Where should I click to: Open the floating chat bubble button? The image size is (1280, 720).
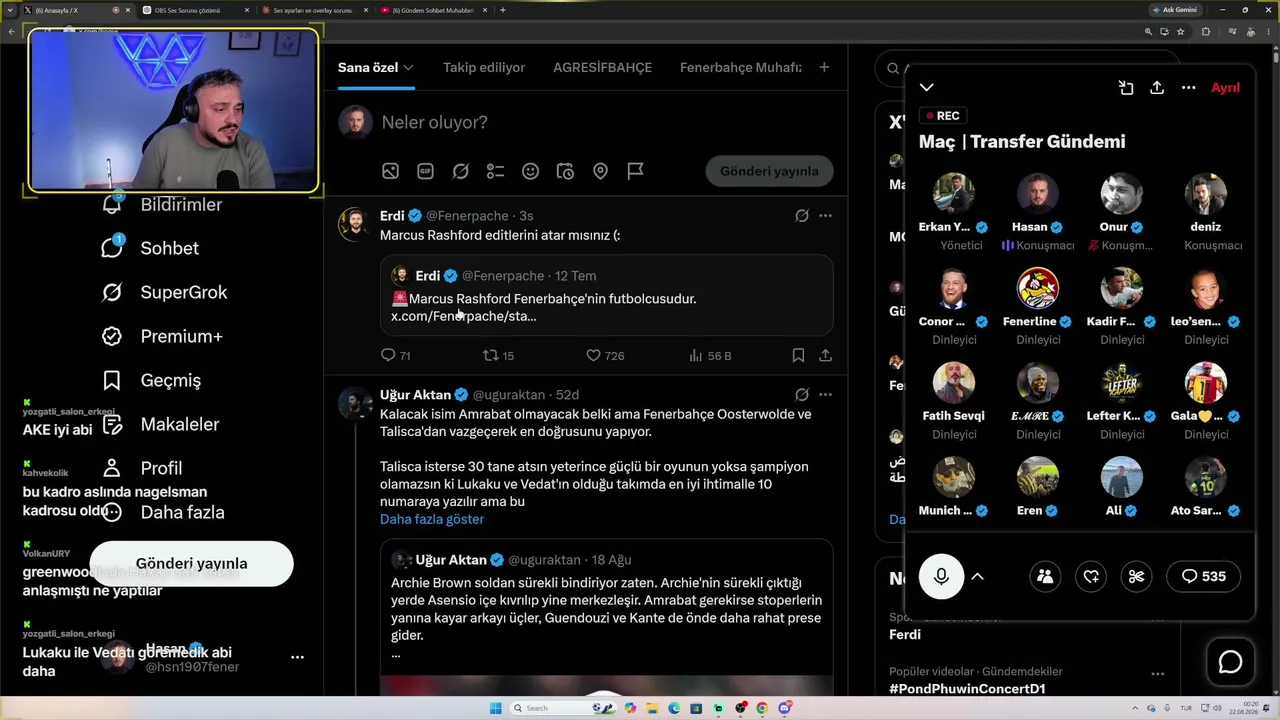pyautogui.click(x=1230, y=662)
